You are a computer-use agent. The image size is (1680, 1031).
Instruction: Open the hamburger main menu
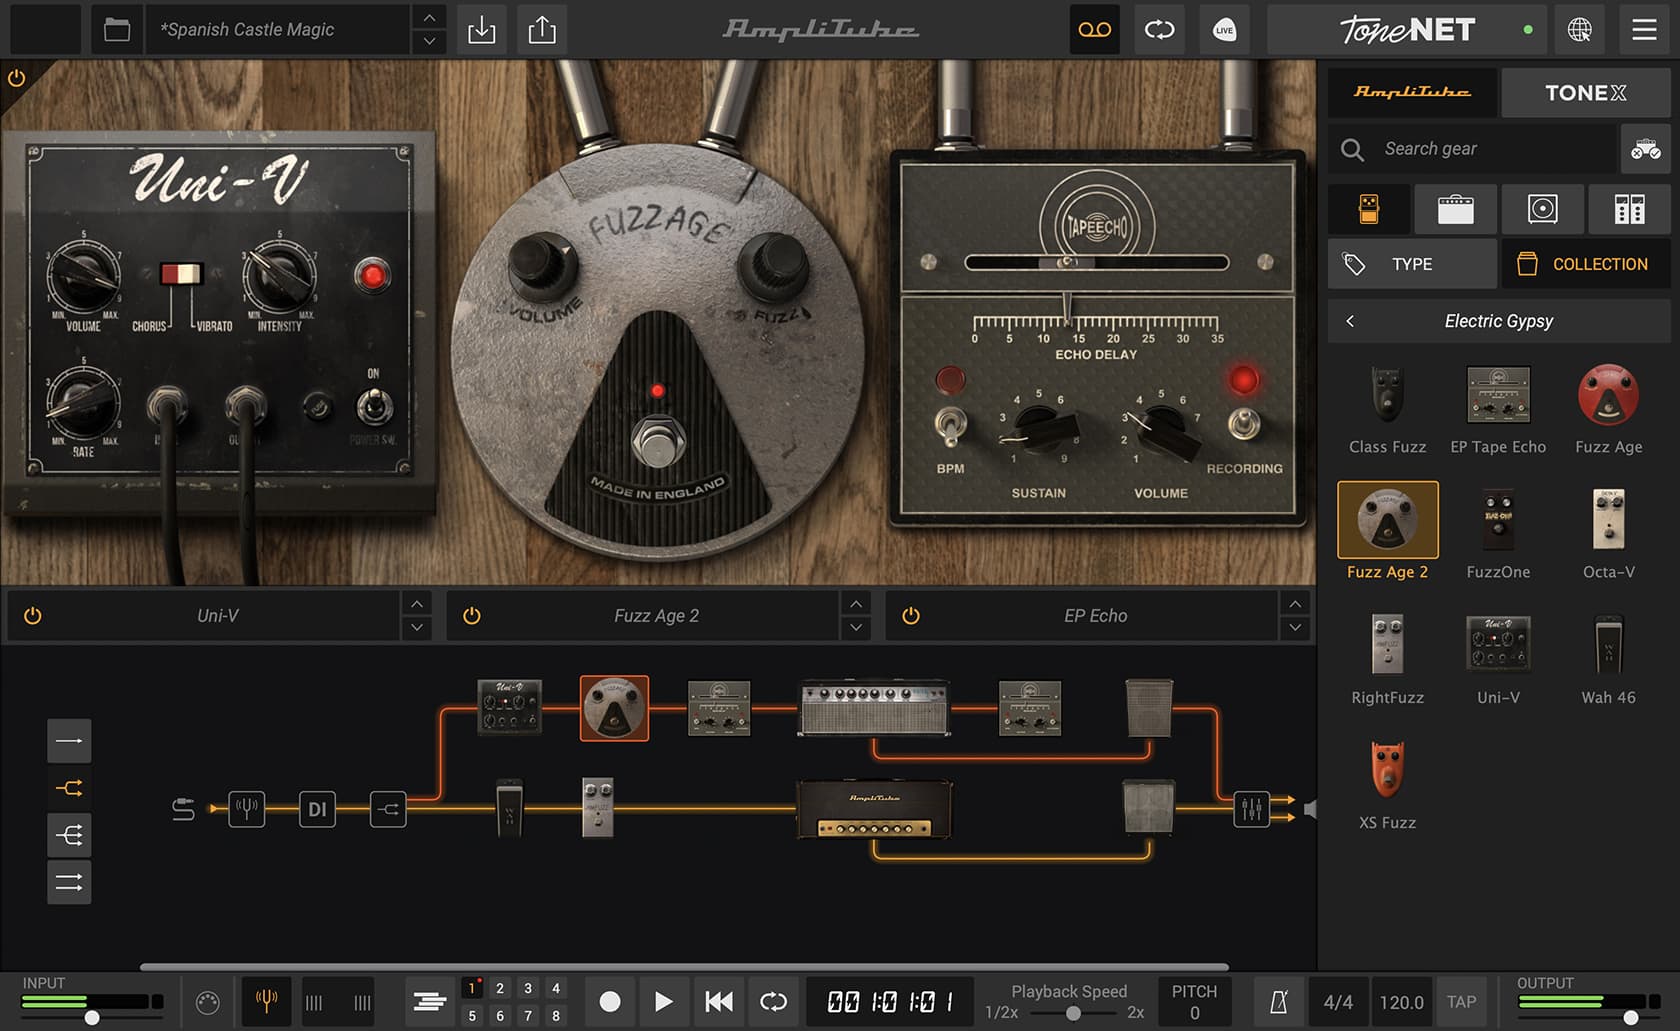1644,30
